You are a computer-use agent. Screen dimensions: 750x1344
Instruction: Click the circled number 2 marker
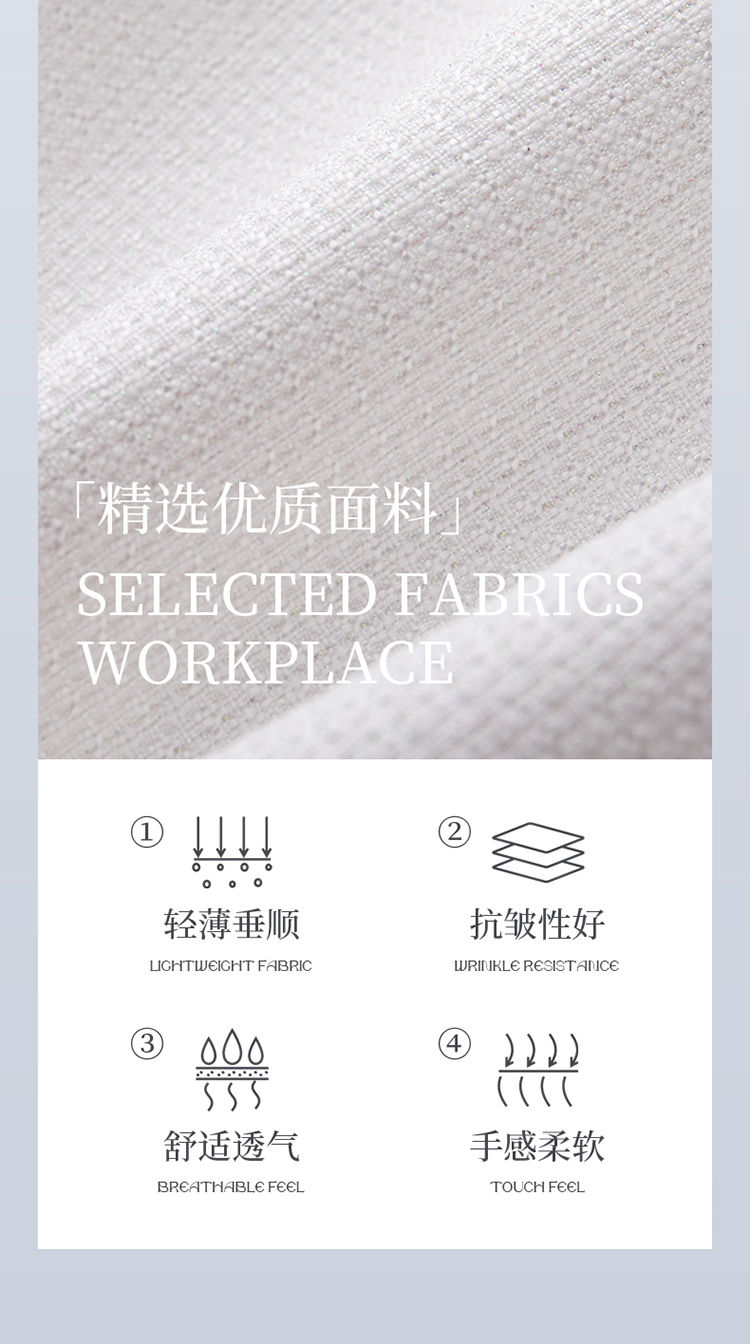pyautogui.click(x=454, y=832)
